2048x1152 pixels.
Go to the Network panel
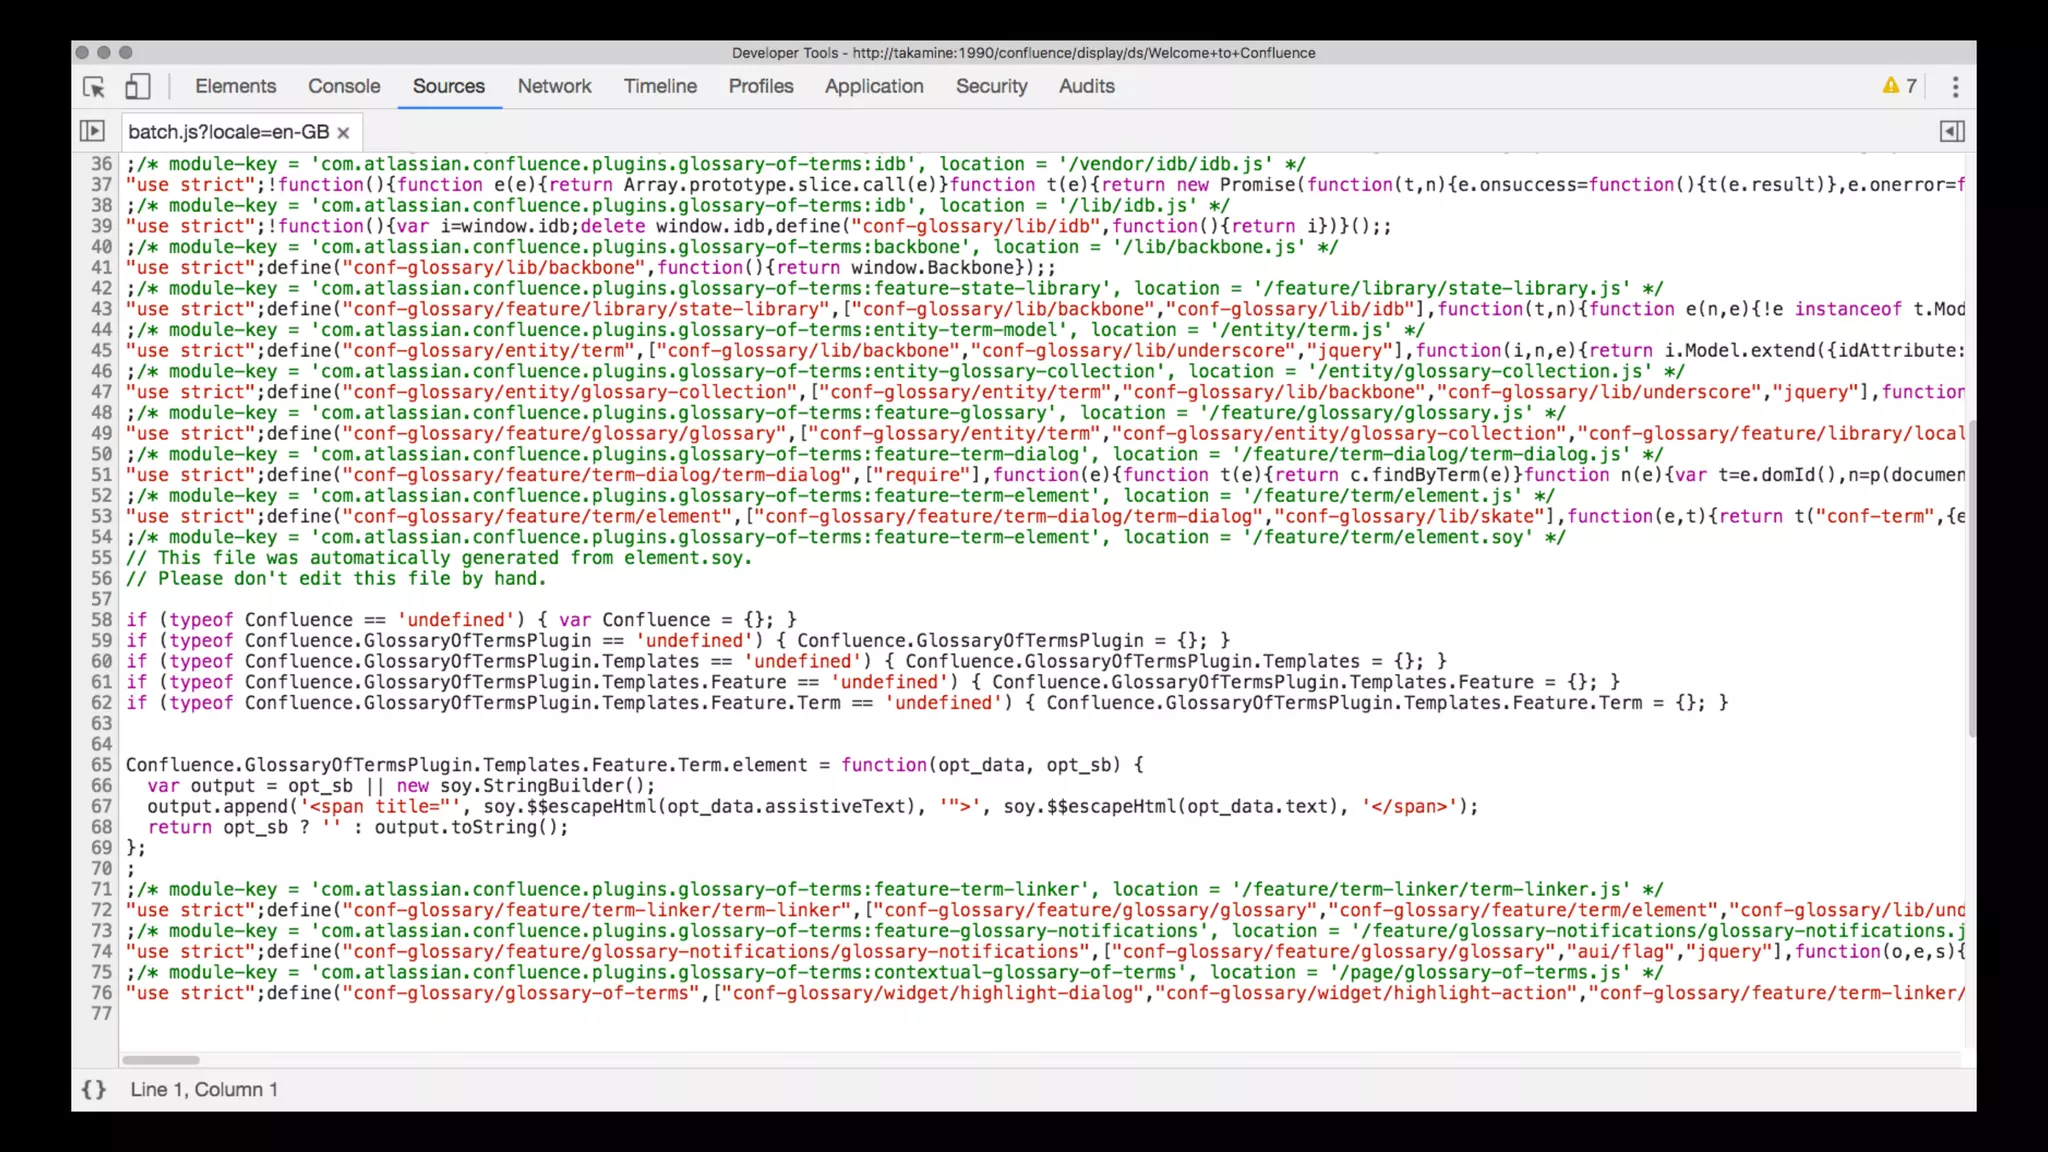(x=554, y=86)
